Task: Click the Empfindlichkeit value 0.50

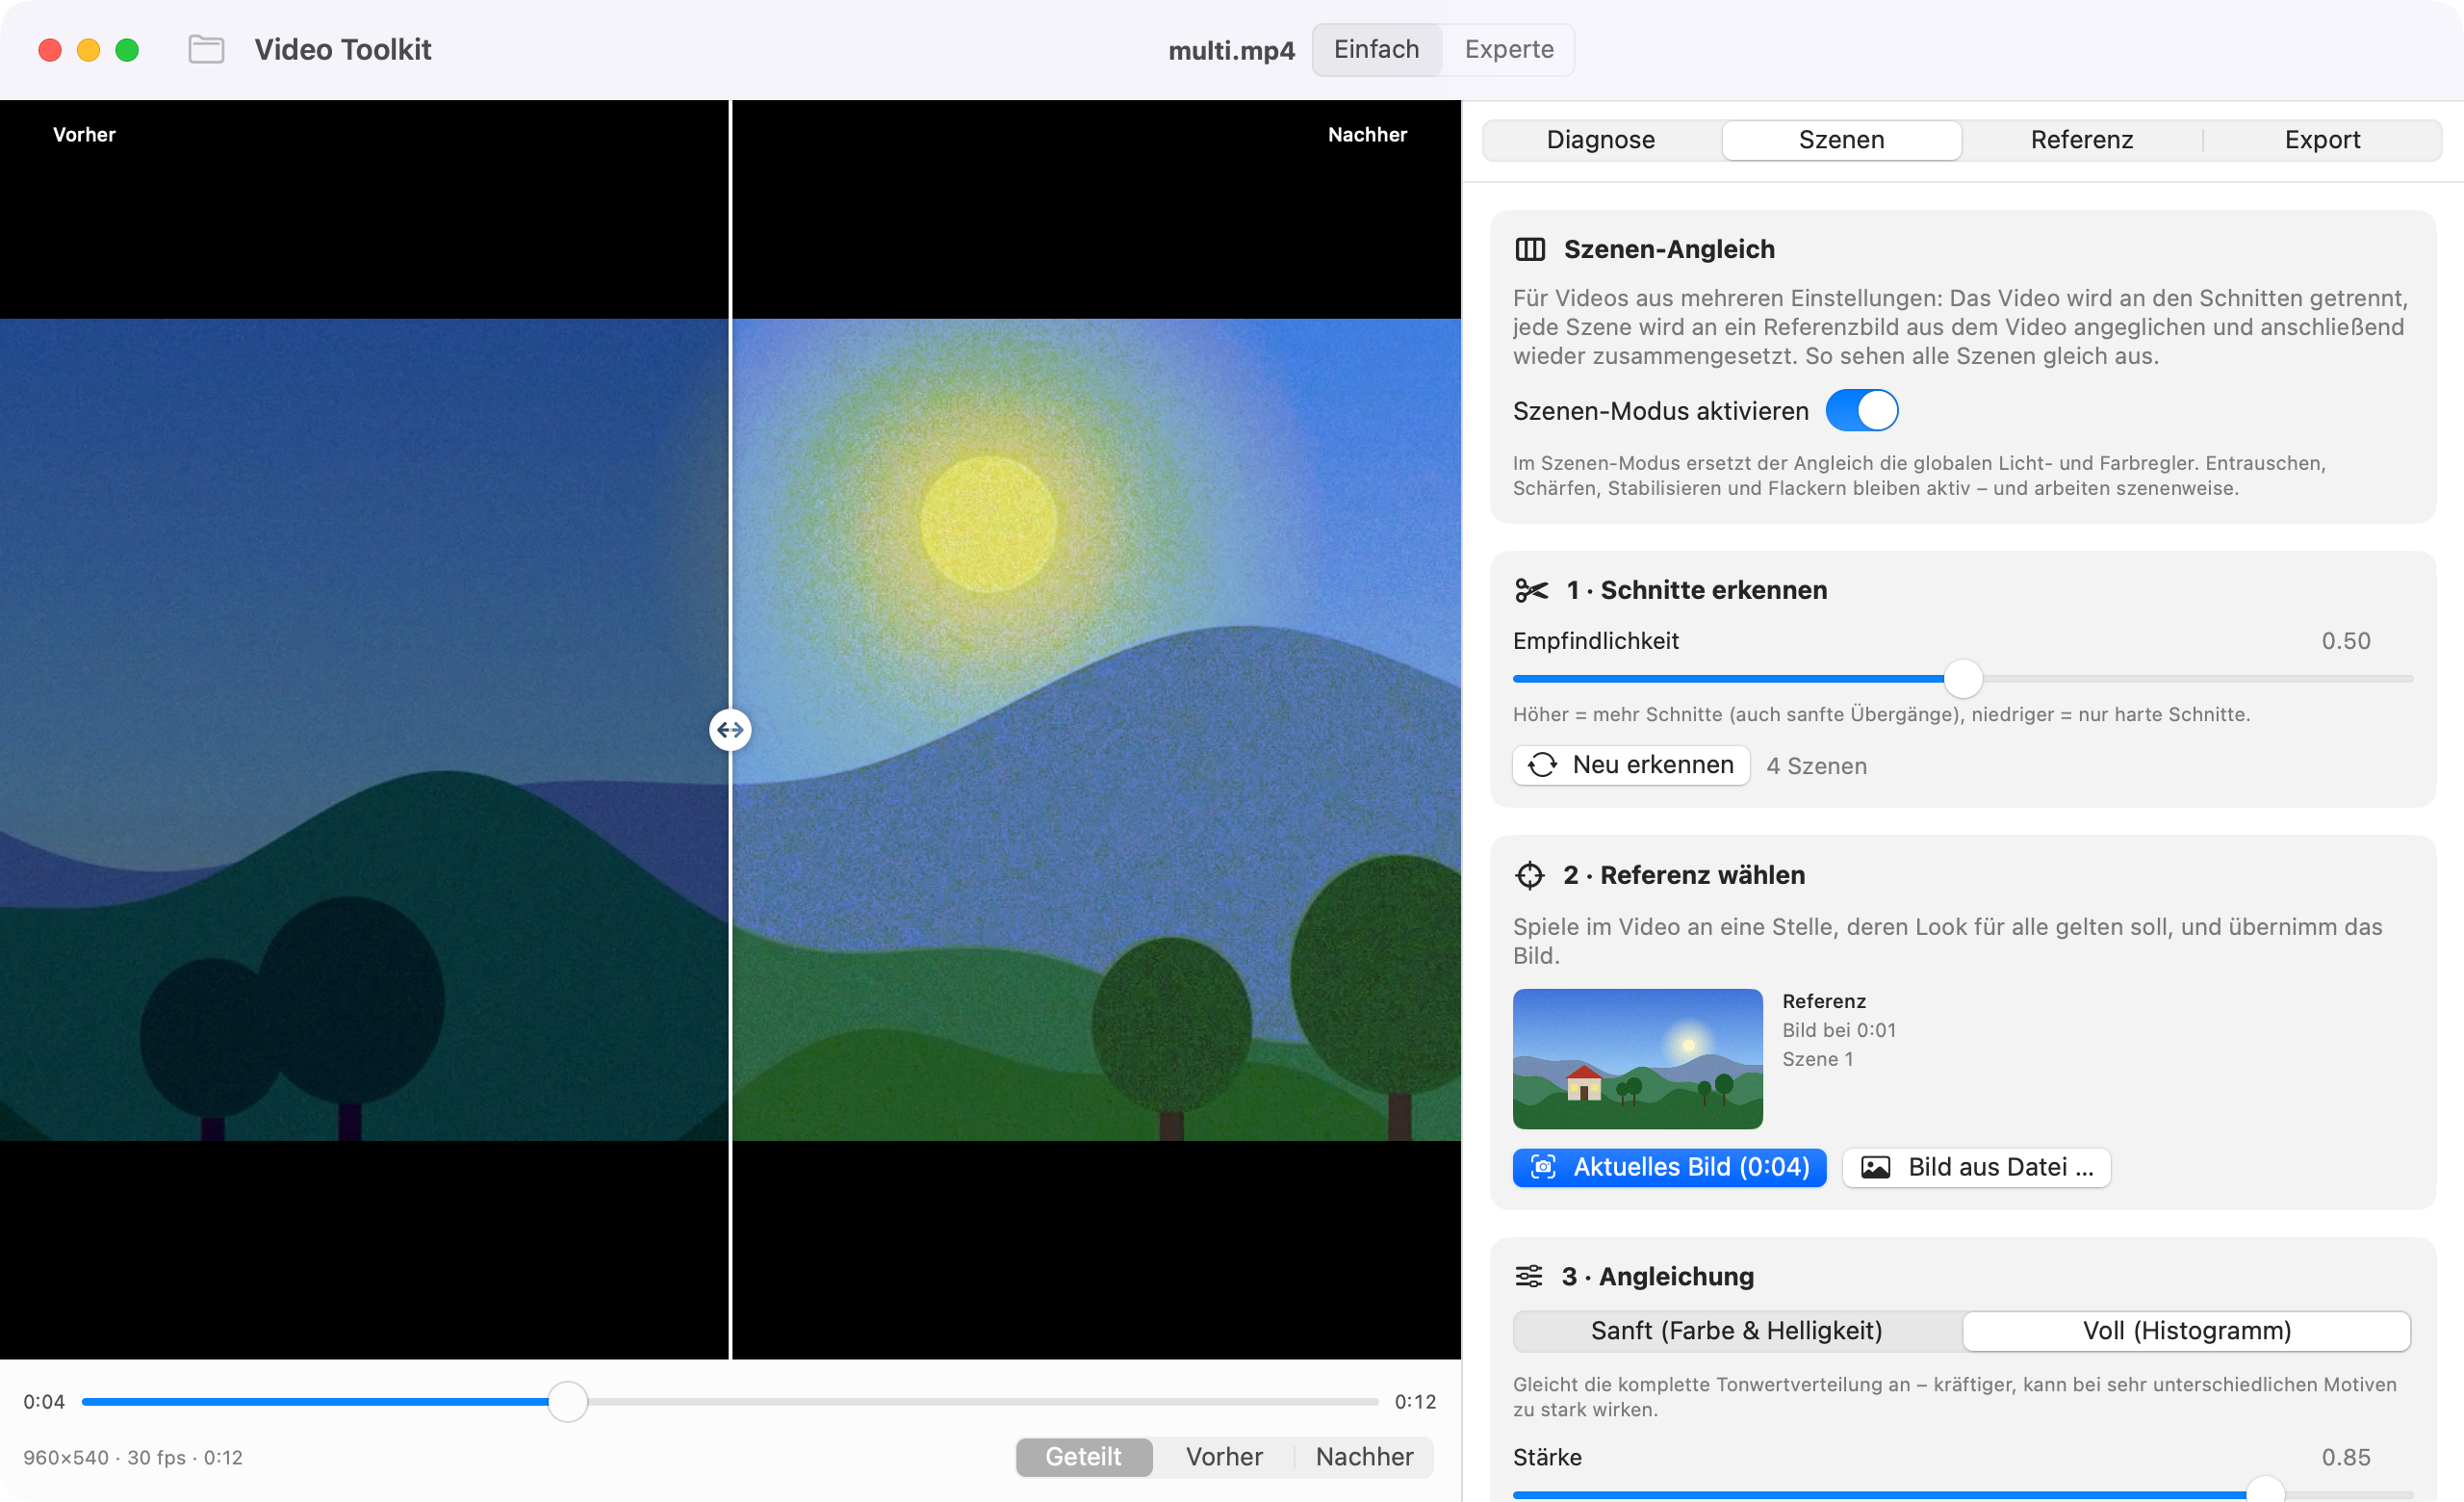Action: (2345, 641)
